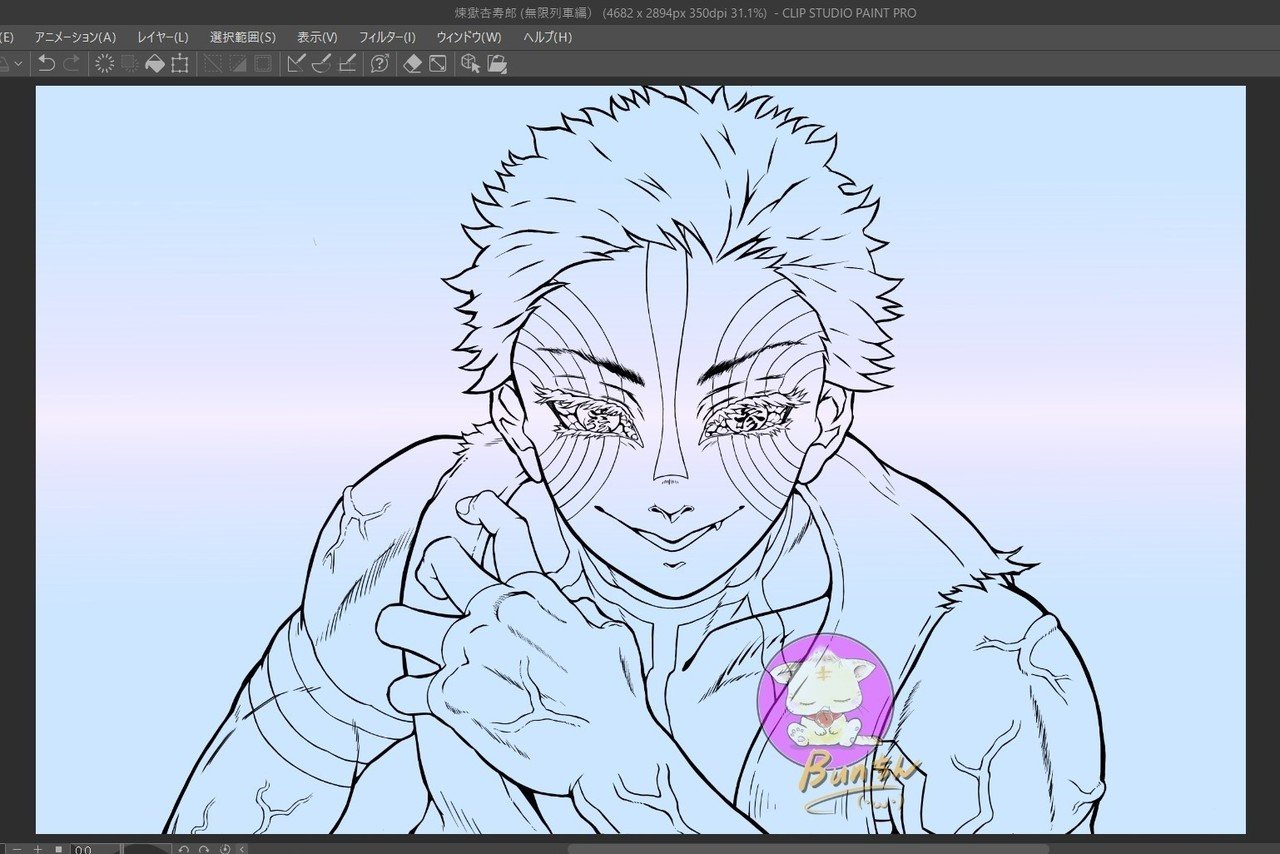Click the Invert Selected Area icon
The width and height of the screenshot is (1280, 854).
tap(238, 64)
